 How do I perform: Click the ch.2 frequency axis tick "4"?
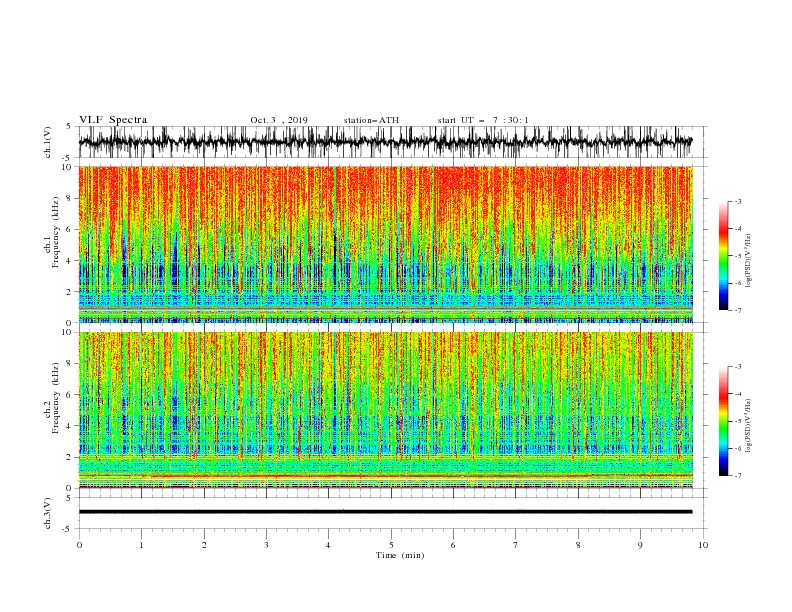click(70, 426)
